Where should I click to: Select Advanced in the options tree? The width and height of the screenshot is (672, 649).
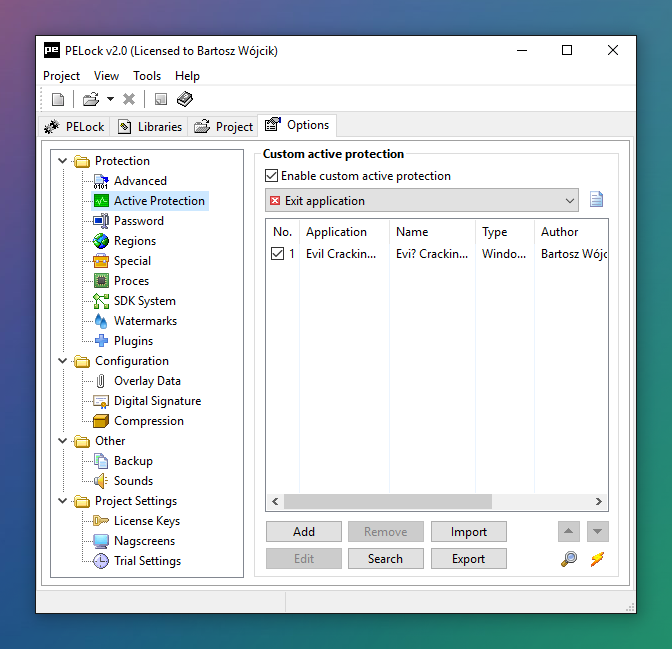coord(140,181)
